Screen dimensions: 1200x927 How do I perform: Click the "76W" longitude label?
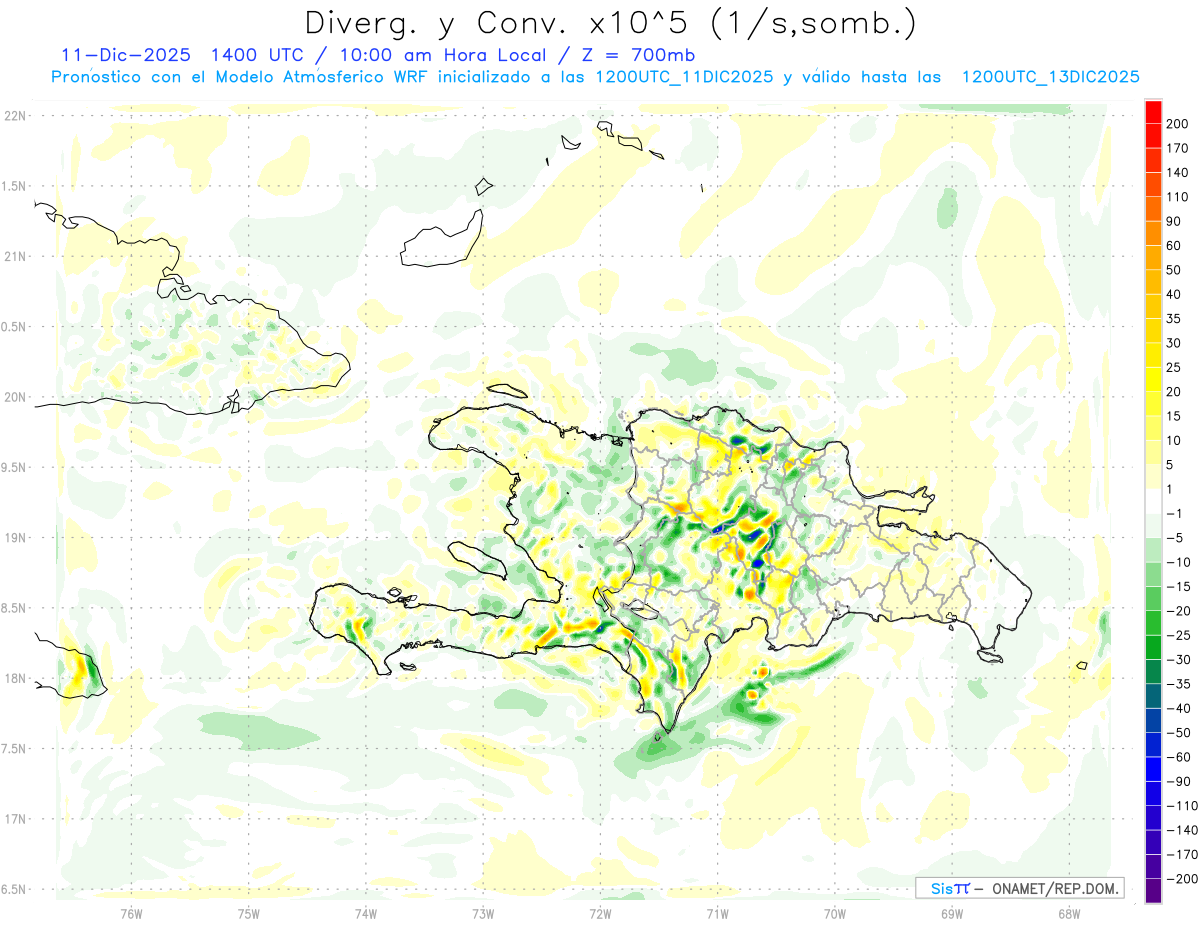pyautogui.click(x=132, y=914)
